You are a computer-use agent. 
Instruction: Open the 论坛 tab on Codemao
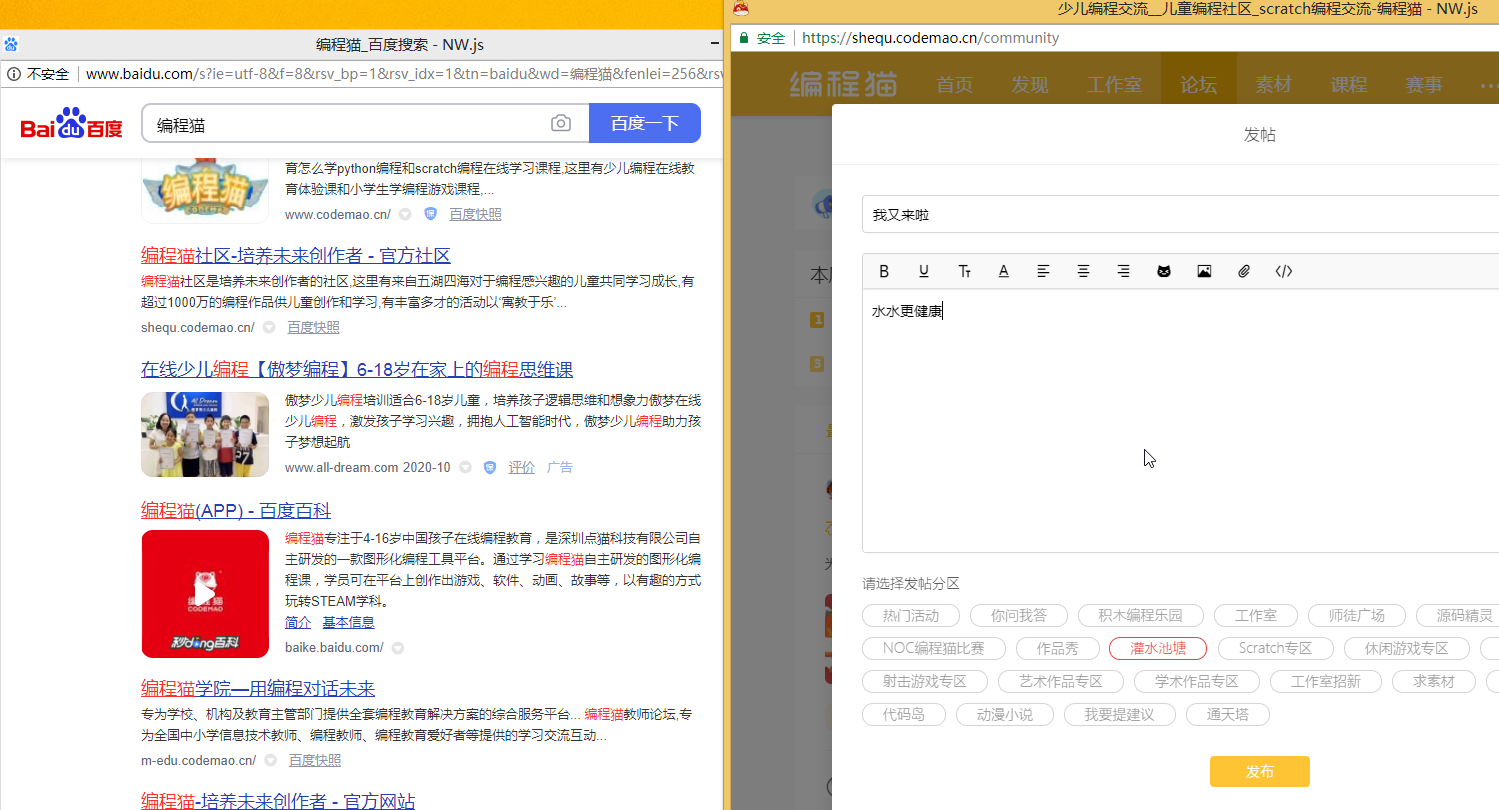[x=1198, y=85]
